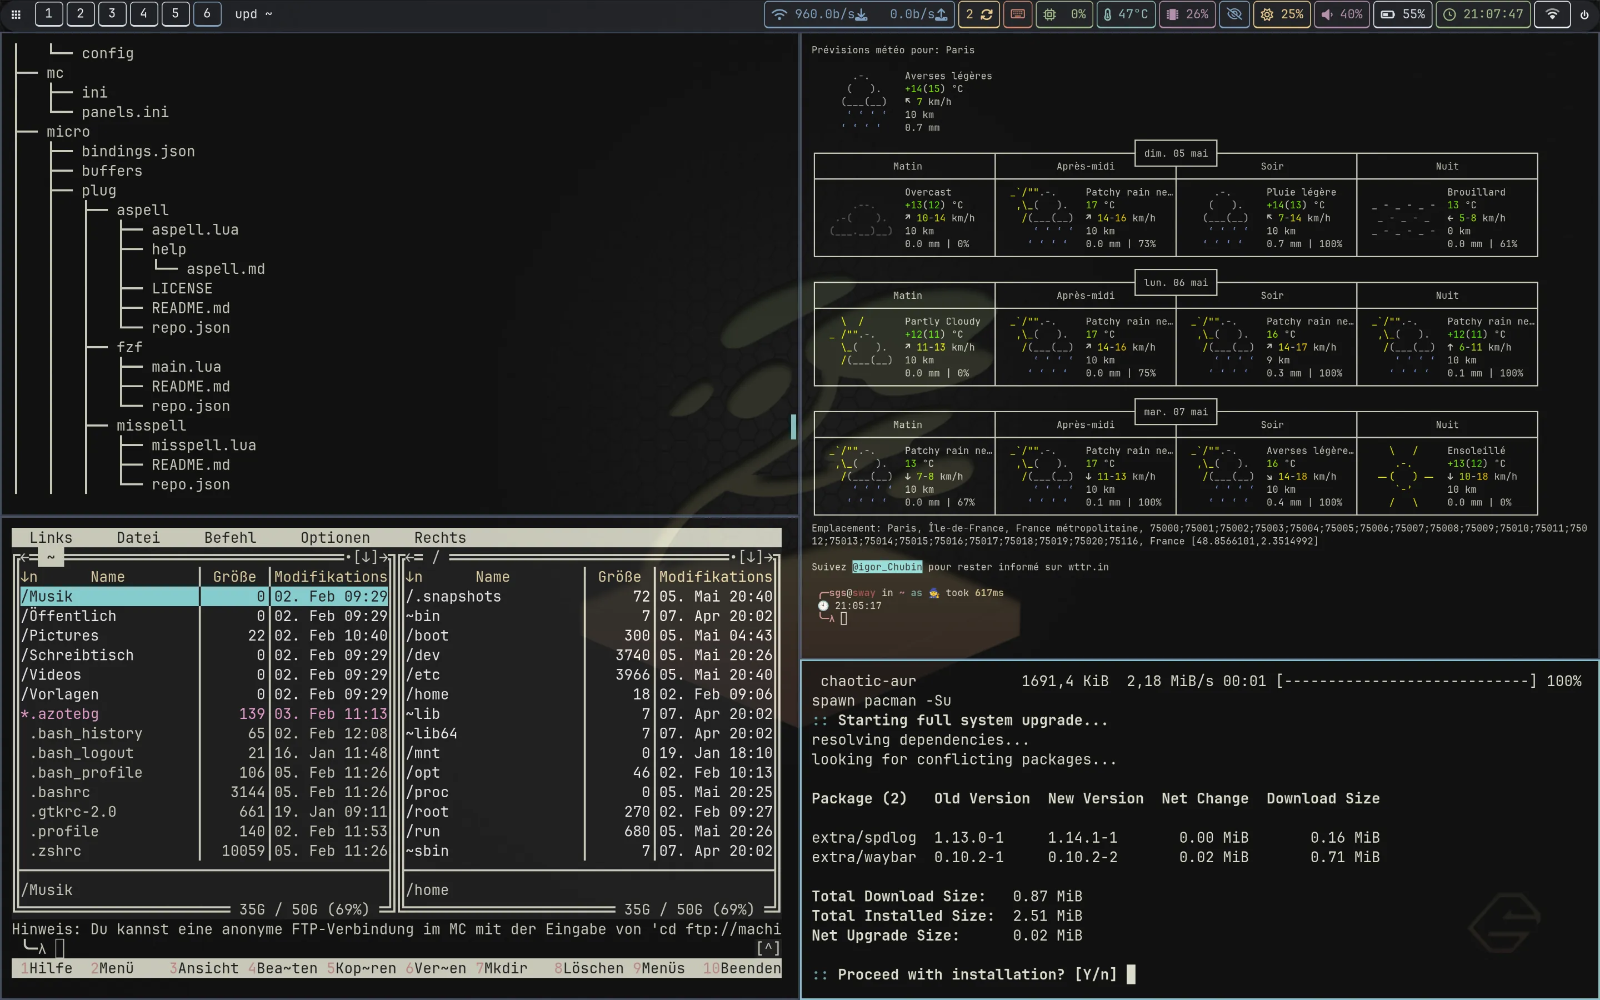This screenshot has height=1000, width=1600.
Task: Click the 1Hilfe function key button
Action: coord(47,968)
